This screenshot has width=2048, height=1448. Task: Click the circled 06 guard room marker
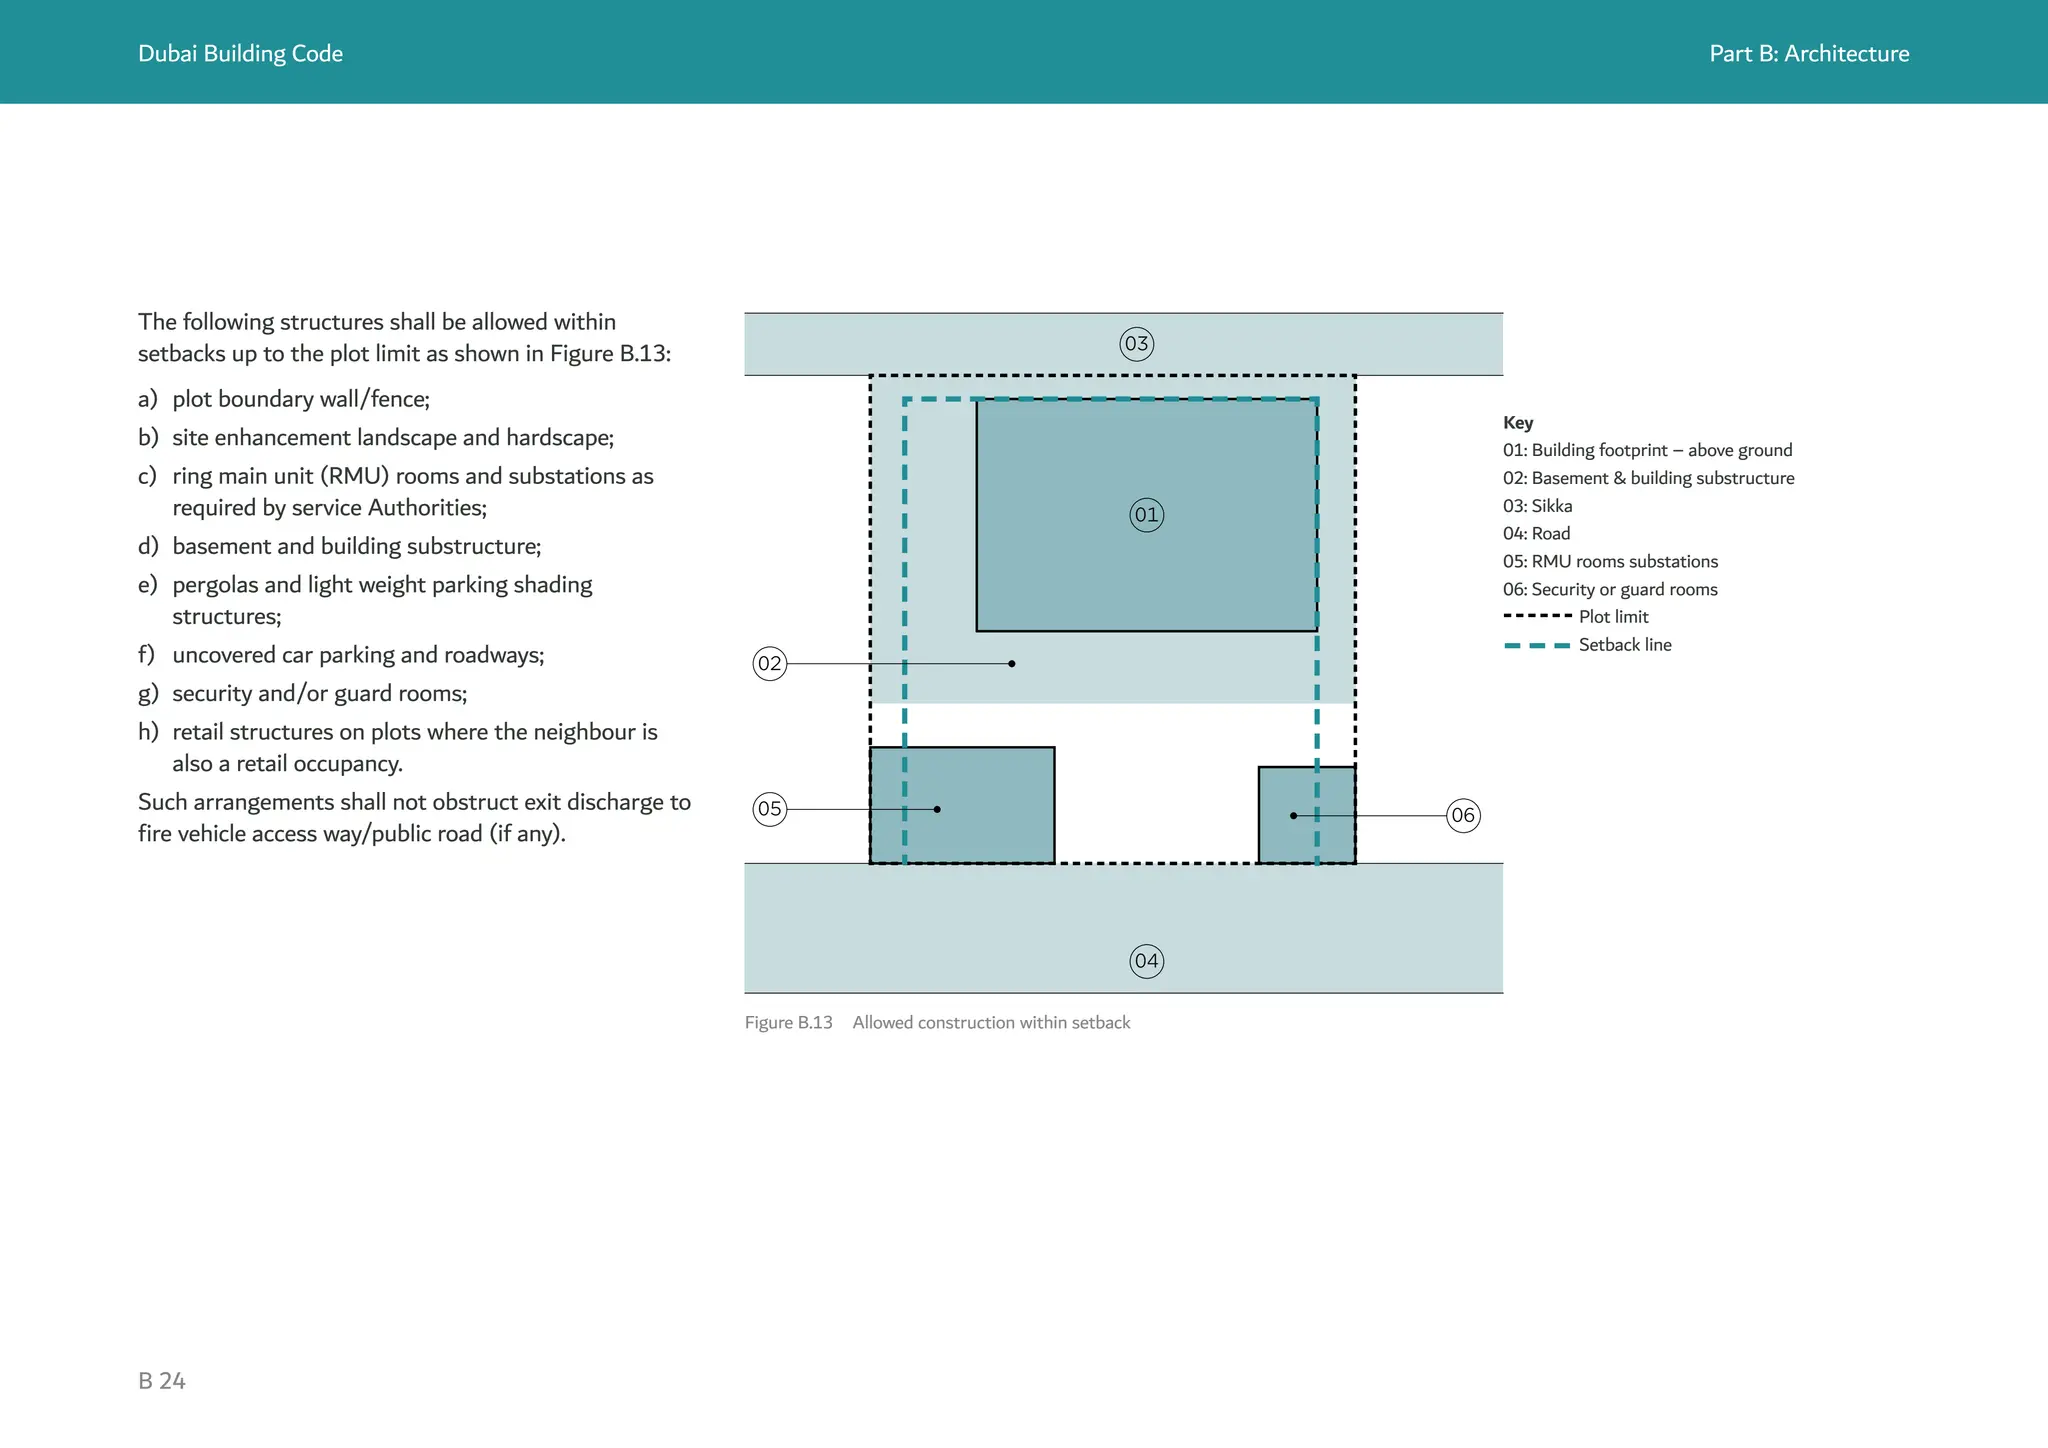click(x=1463, y=816)
